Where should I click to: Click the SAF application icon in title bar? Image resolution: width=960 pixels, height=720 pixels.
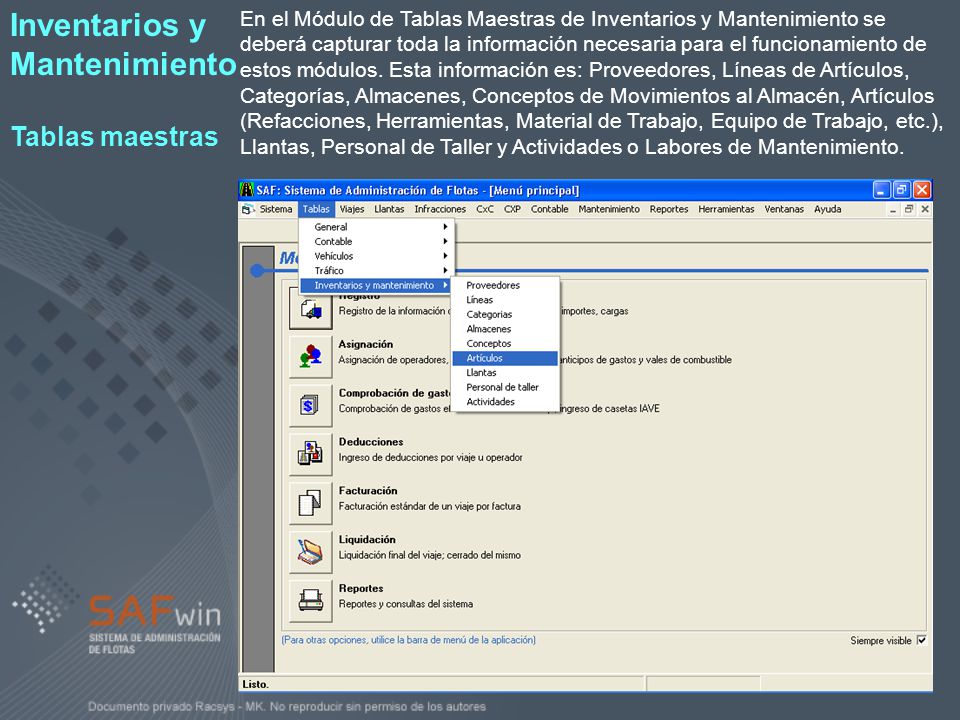click(x=247, y=190)
